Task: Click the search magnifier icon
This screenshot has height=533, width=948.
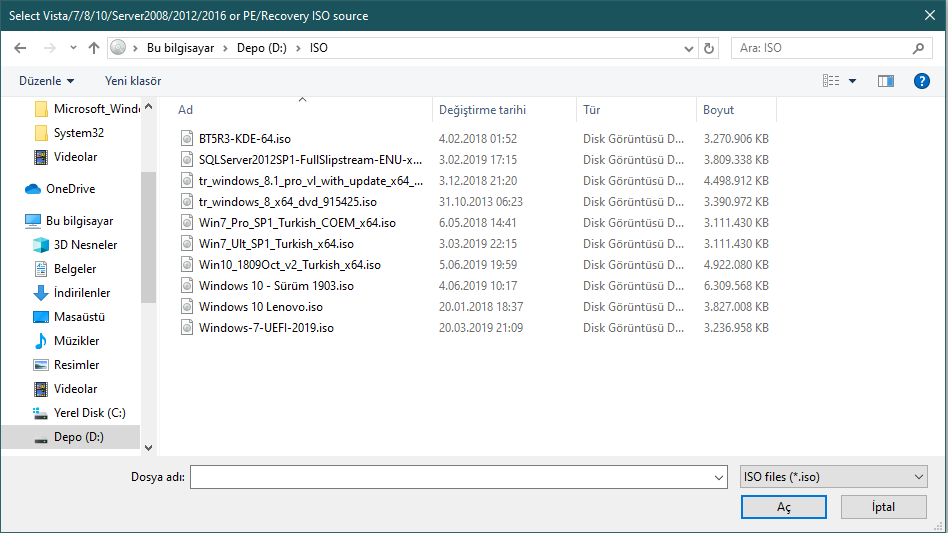Action: pos(918,48)
